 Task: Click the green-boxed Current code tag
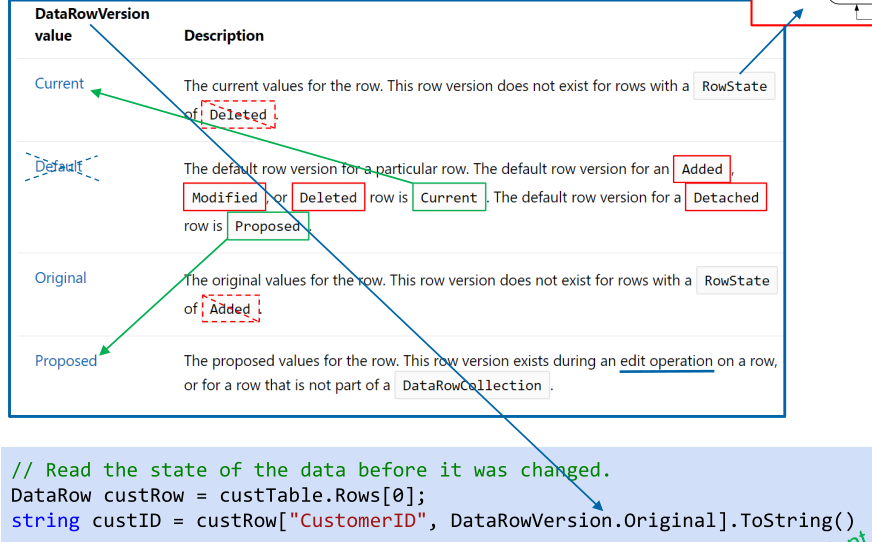click(x=448, y=198)
